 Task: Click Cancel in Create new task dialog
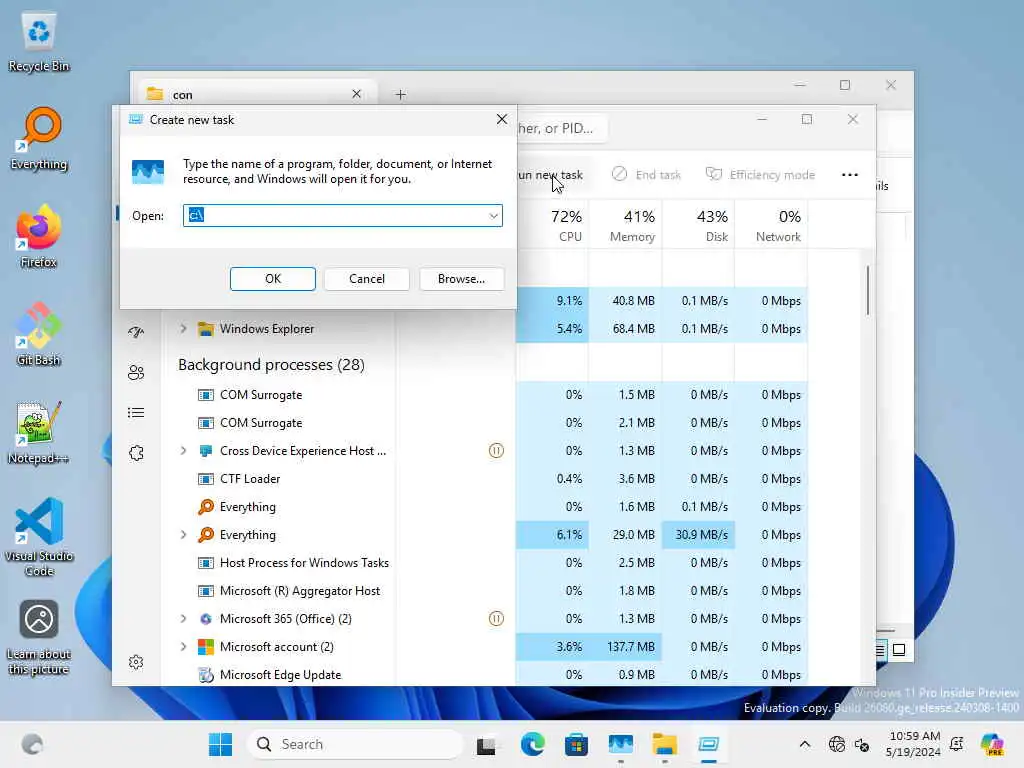point(366,279)
